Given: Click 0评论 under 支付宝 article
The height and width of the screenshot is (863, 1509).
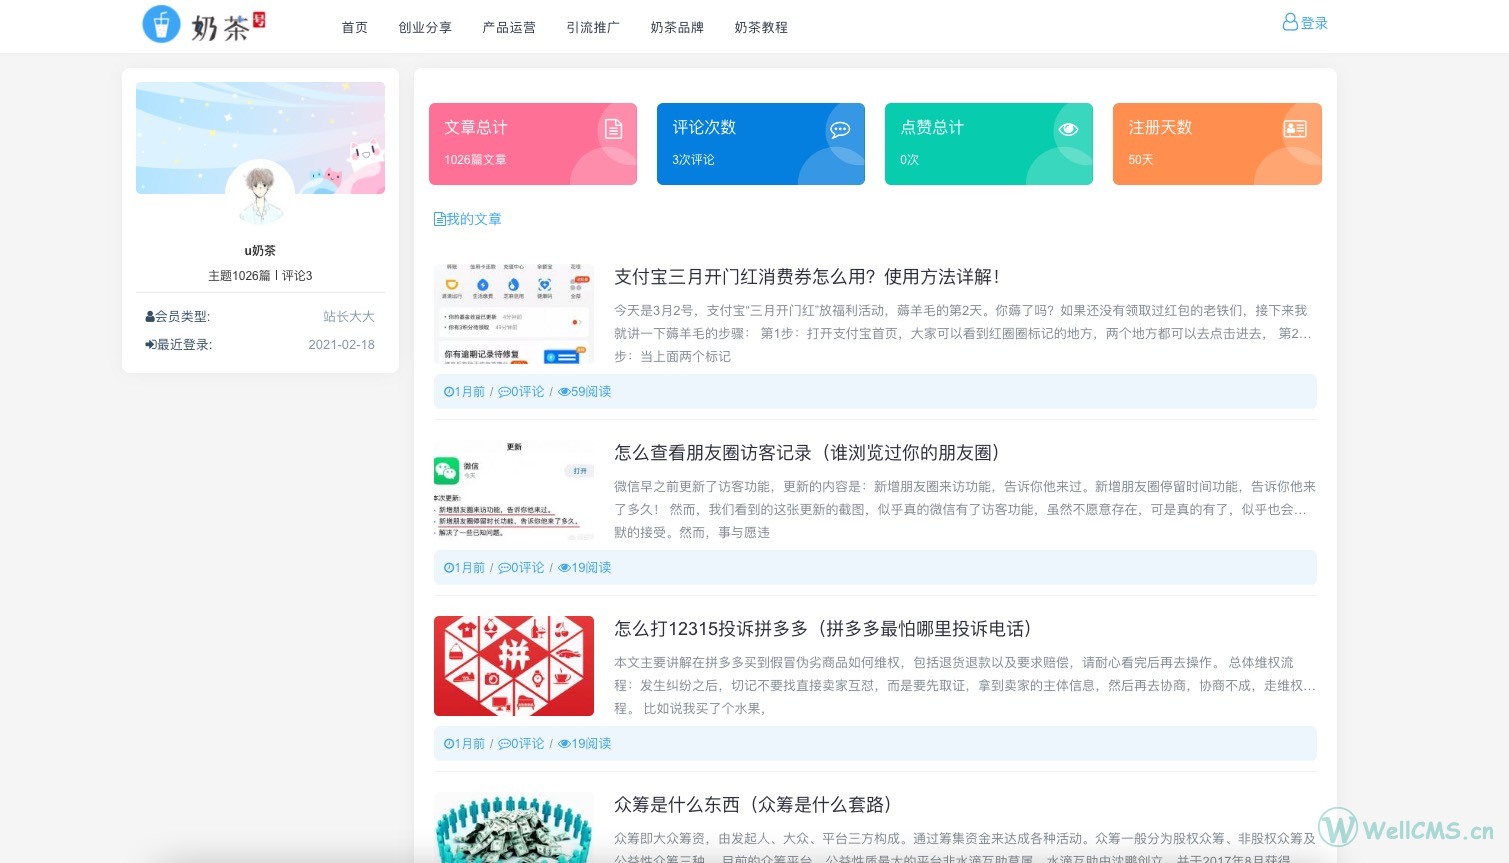Looking at the screenshot, I should (528, 392).
